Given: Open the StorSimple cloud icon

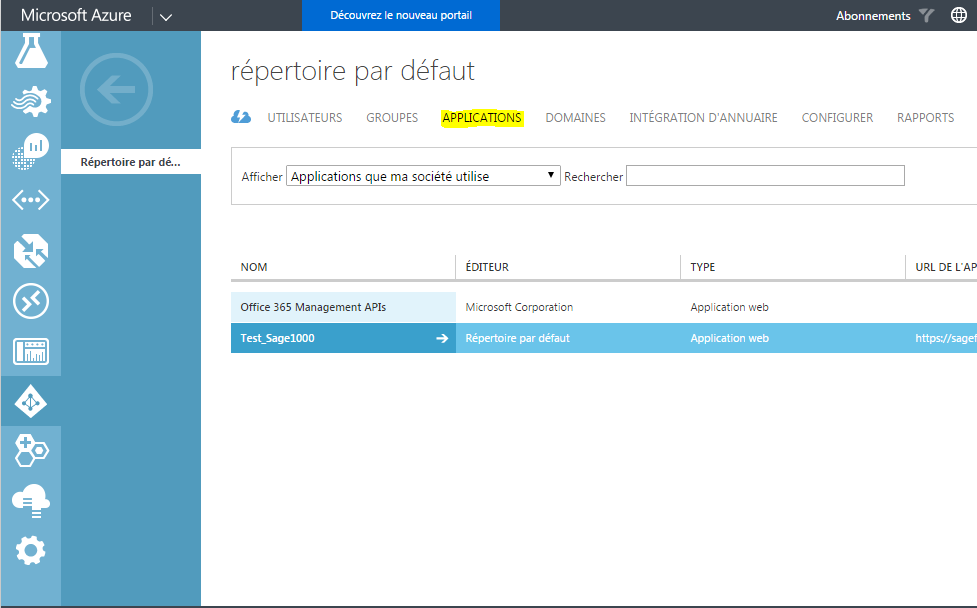Looking at the screenshot, I should (31, 501).
